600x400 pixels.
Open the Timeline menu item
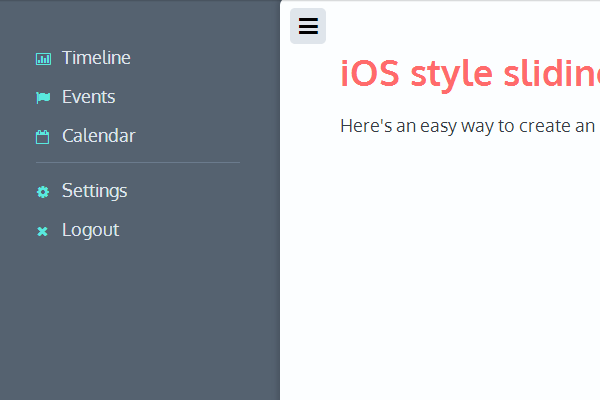[96, 58]
